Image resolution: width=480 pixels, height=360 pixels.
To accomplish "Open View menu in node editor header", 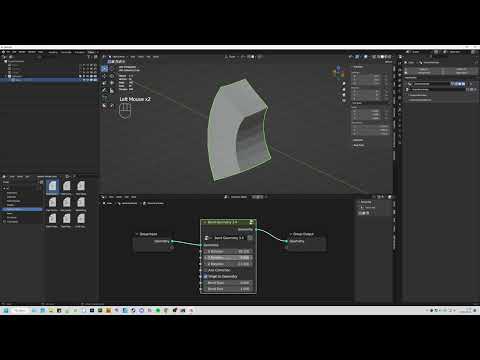I will click(x=111, y=197).
